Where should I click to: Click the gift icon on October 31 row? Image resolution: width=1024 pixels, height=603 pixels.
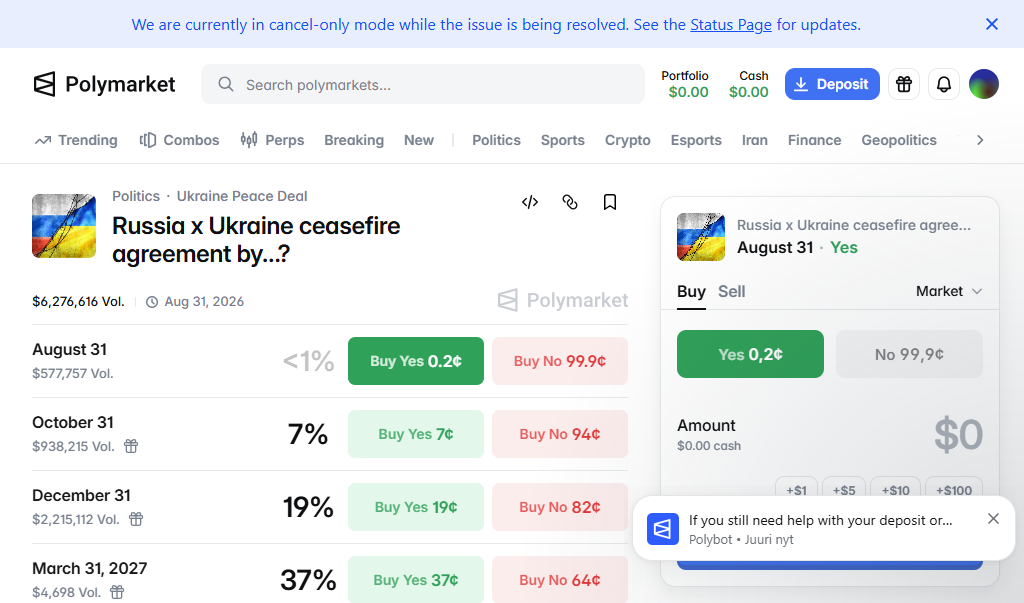pyautogui.click(x=131, y=446)
